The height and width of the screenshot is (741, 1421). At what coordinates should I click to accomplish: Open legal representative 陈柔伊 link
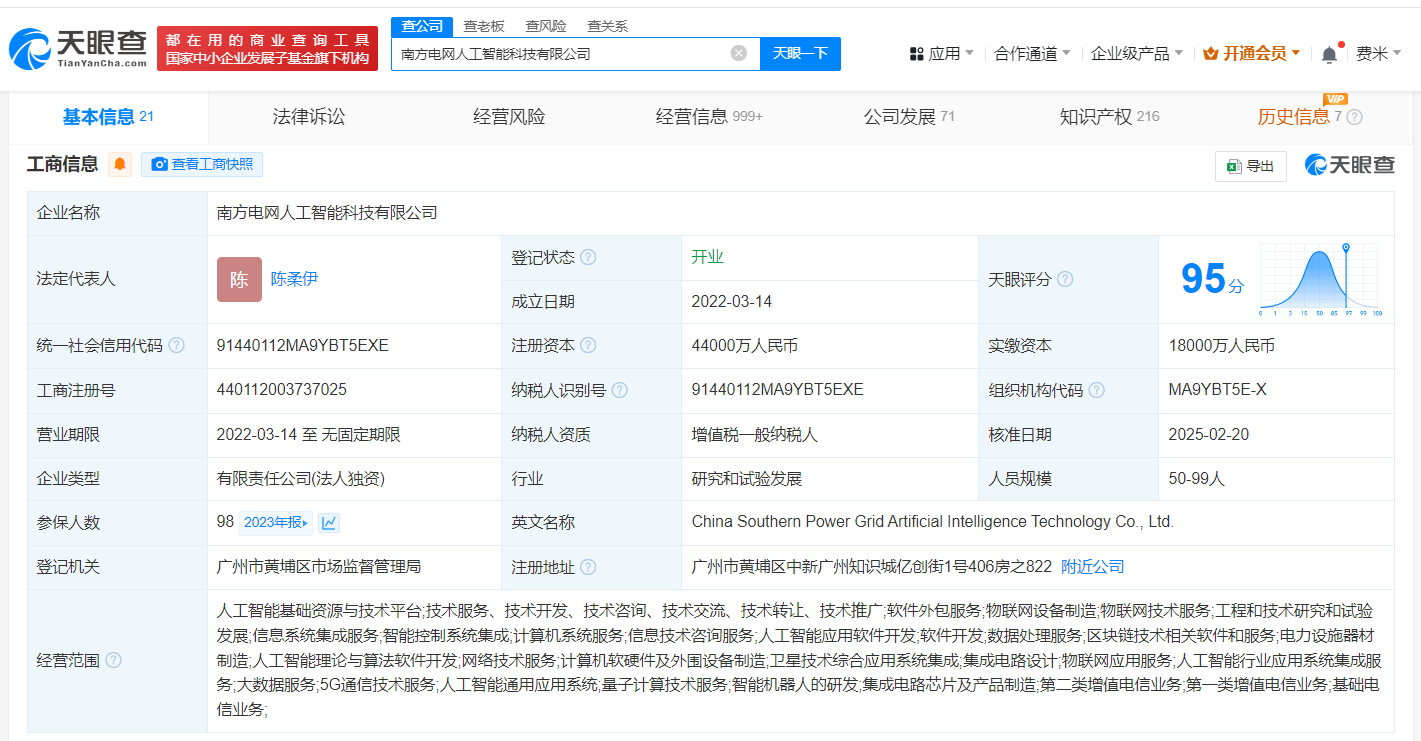[x=294, y=280]
